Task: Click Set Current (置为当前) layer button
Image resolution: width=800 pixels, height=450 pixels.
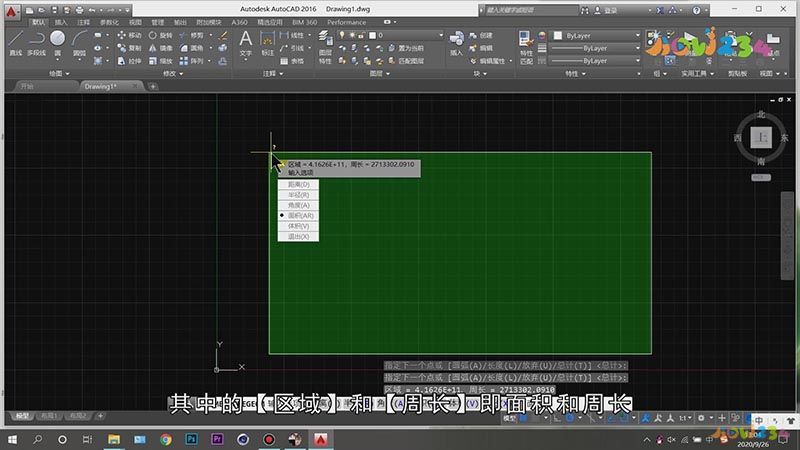Action: [406, 48]
